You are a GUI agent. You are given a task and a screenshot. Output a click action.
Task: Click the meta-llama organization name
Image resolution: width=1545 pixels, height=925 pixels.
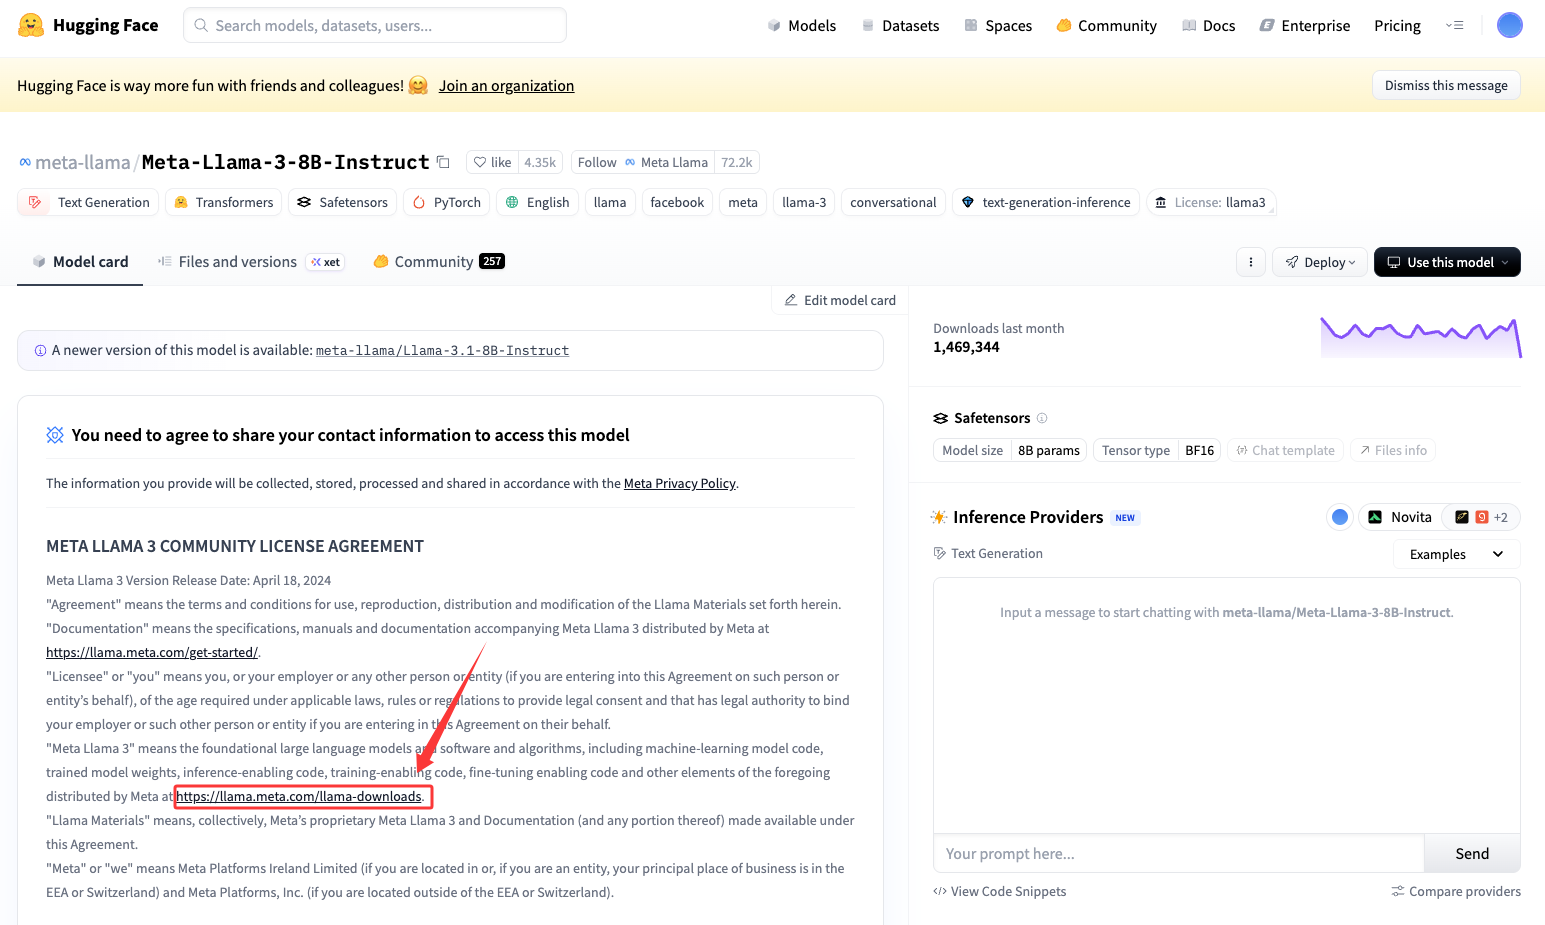(83, 162)
